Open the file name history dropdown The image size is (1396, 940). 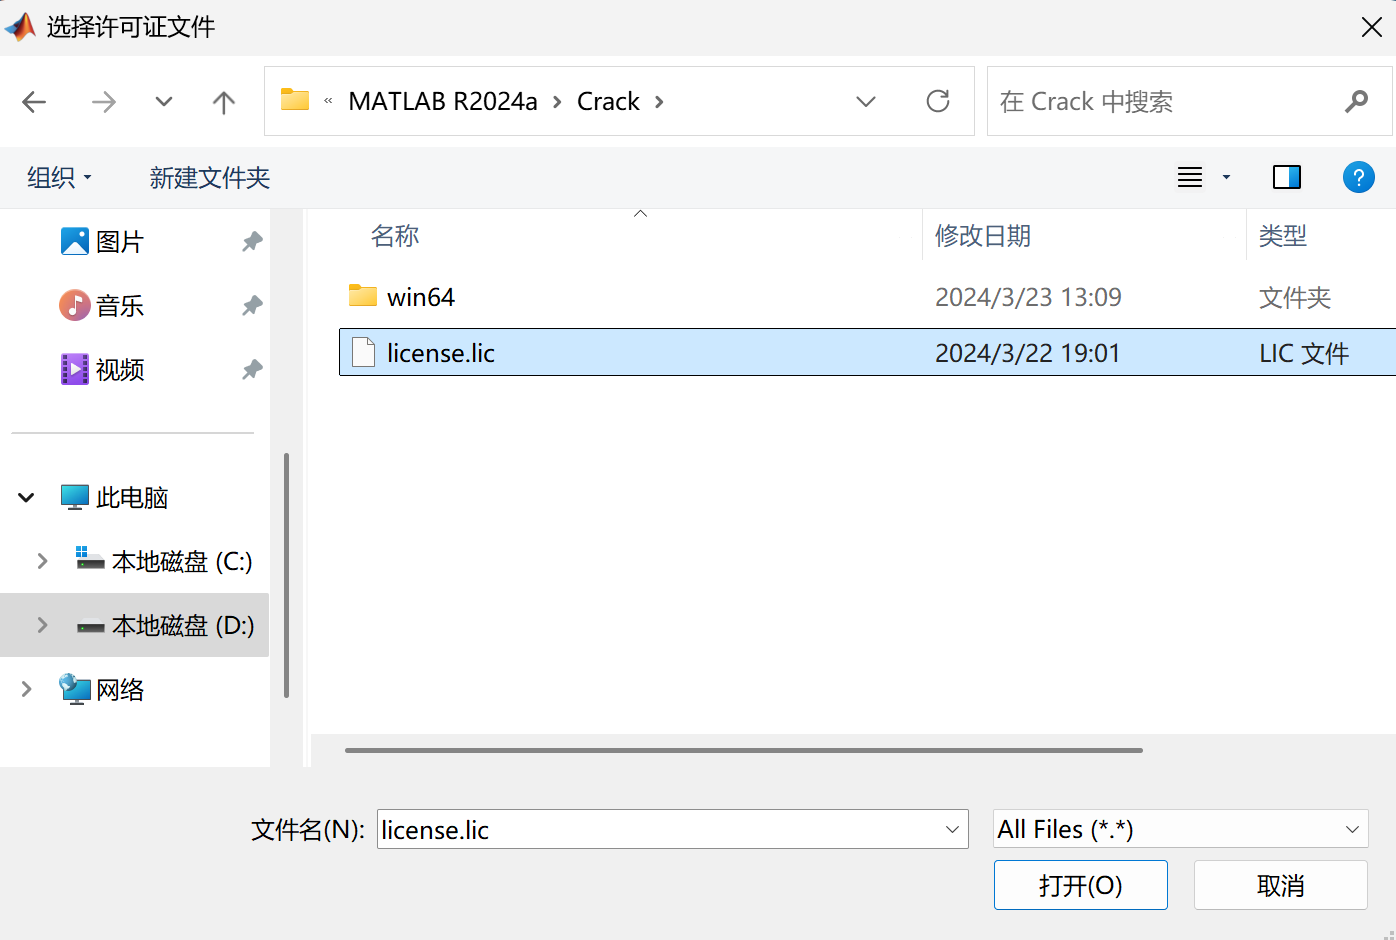click(x=950, y=829)
